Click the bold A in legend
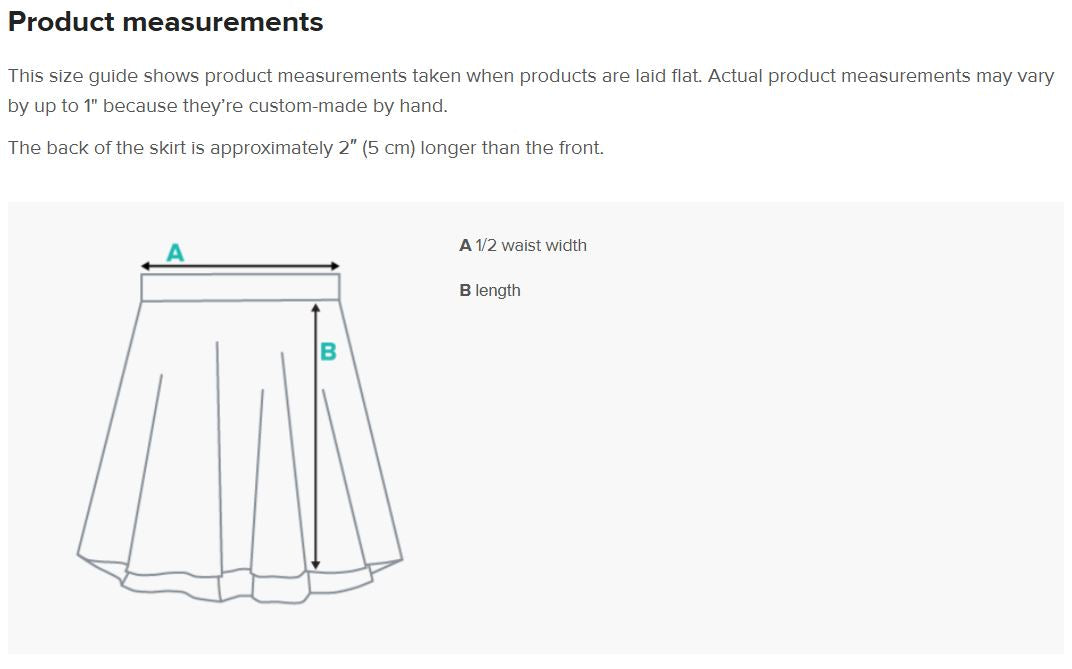Image resolution: width=1072 pixels, height=669 pixels. [465, 245]
